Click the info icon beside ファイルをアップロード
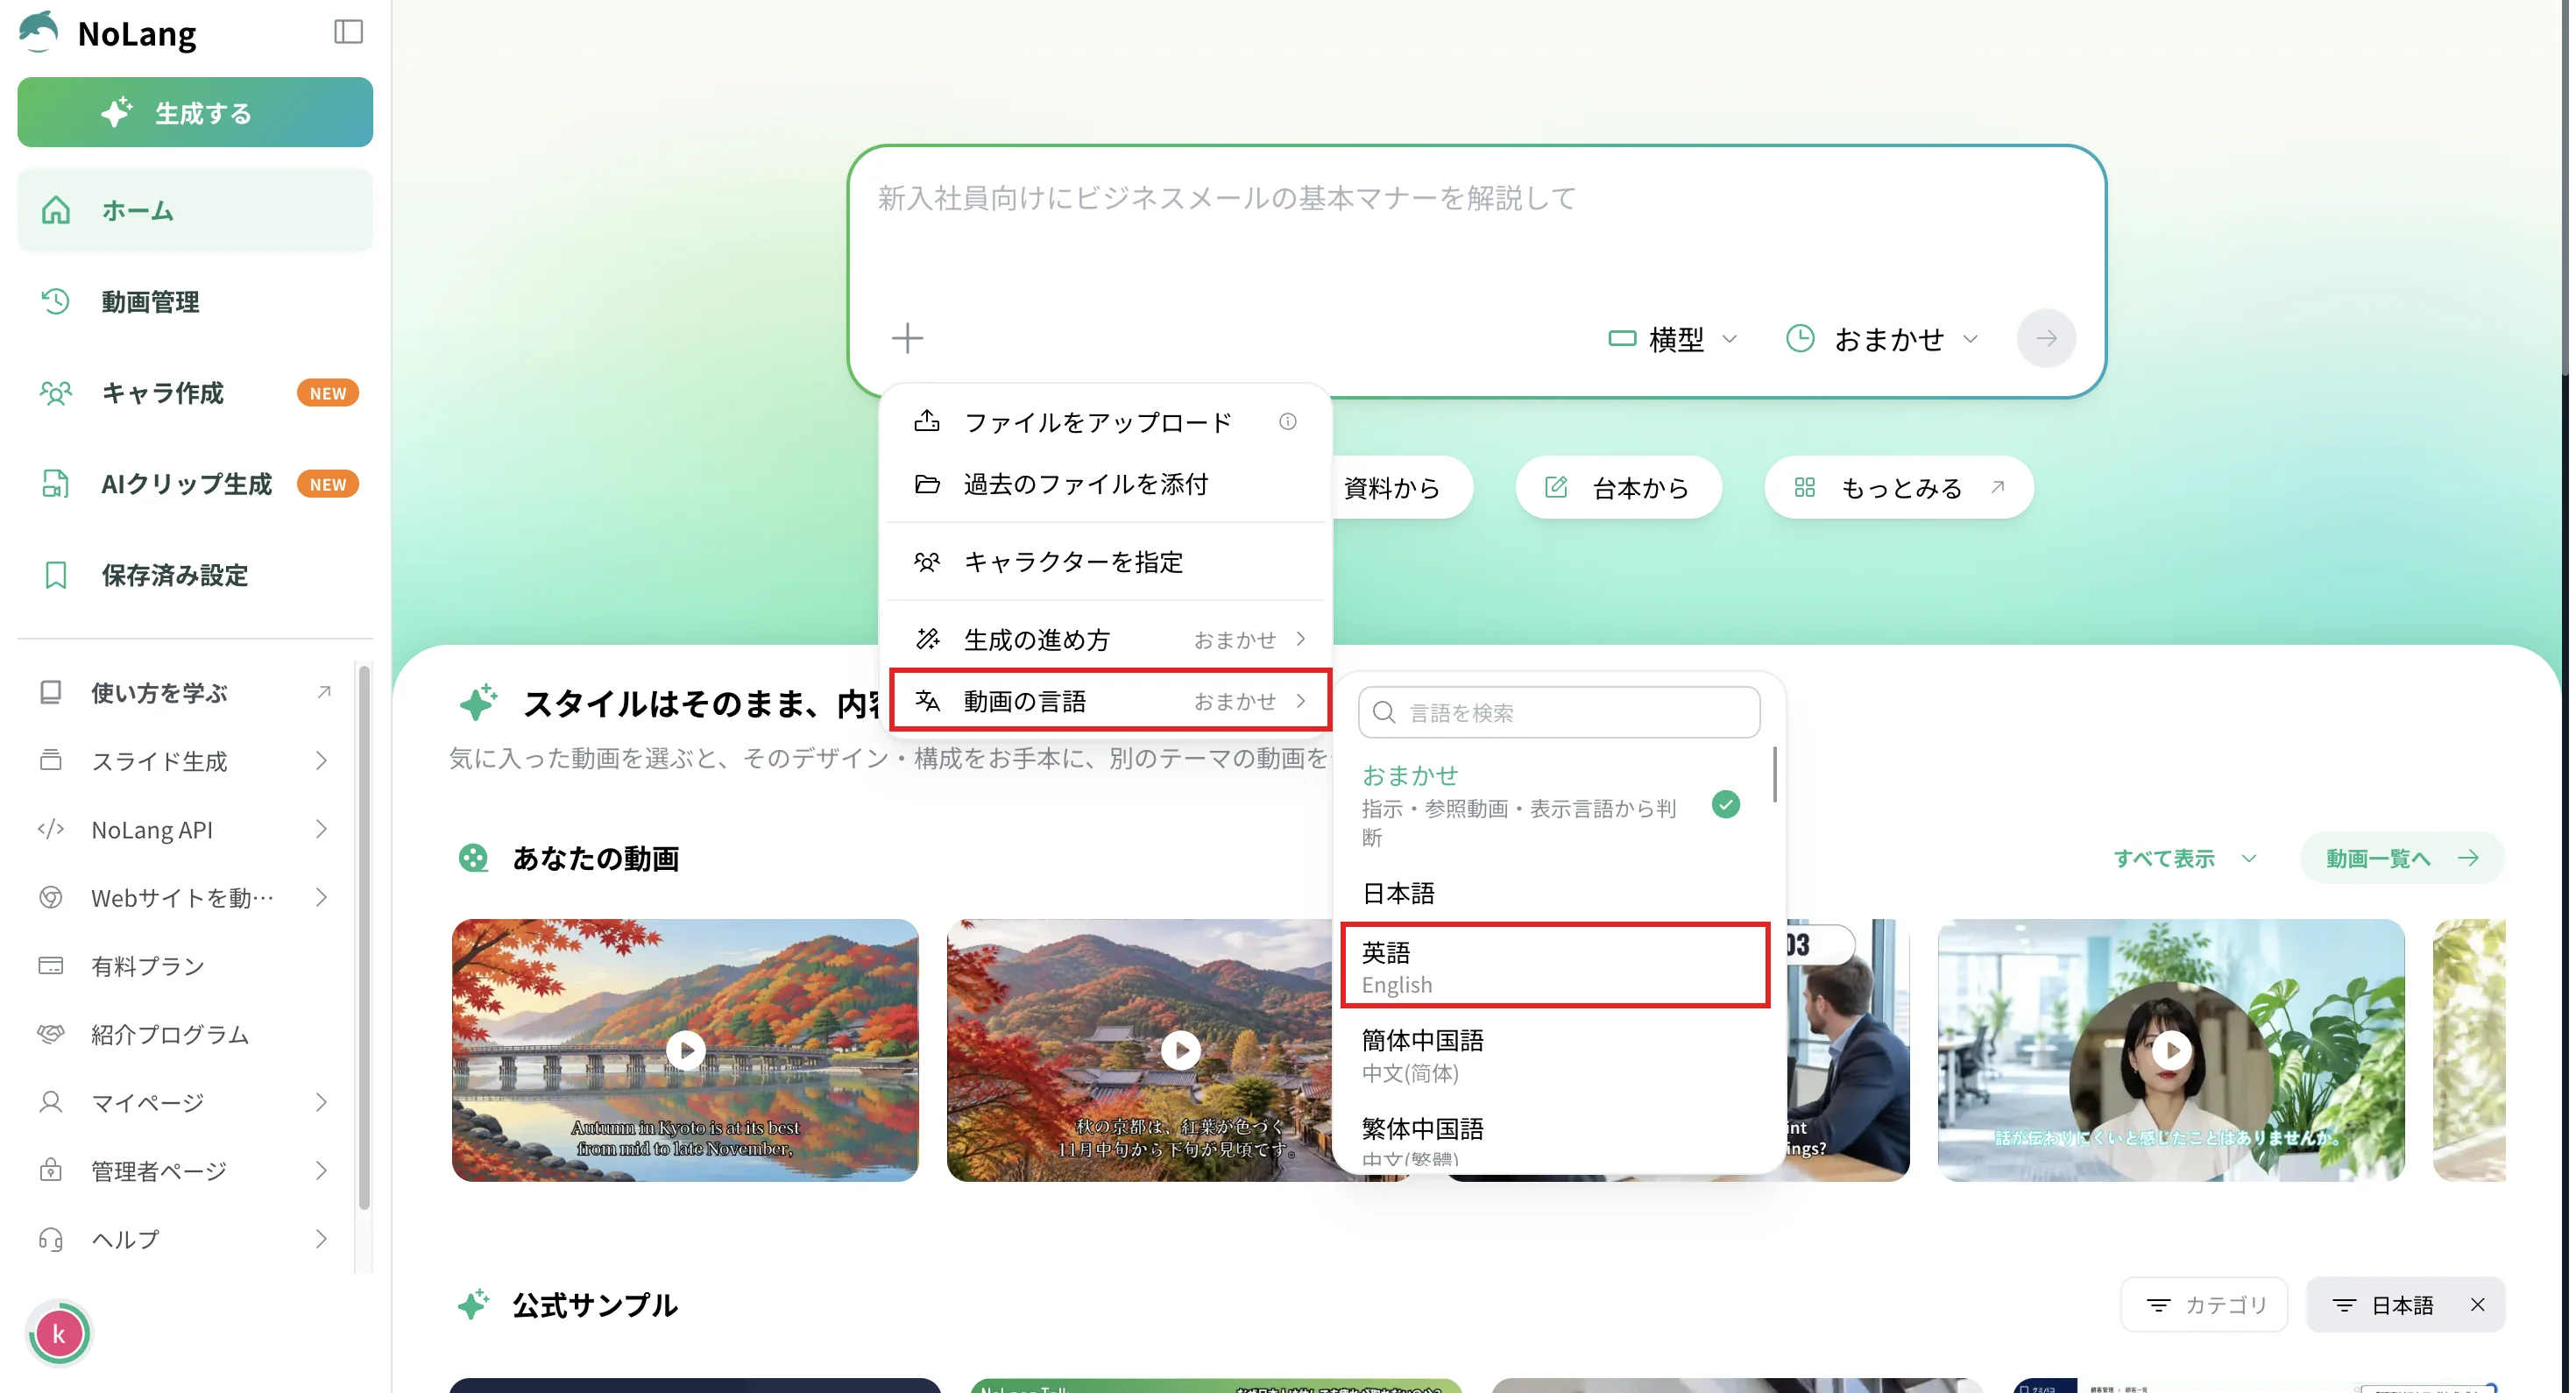The width and height of the screenshot is (2576, 1393). pyautogui.click(x=1290, y=422)
